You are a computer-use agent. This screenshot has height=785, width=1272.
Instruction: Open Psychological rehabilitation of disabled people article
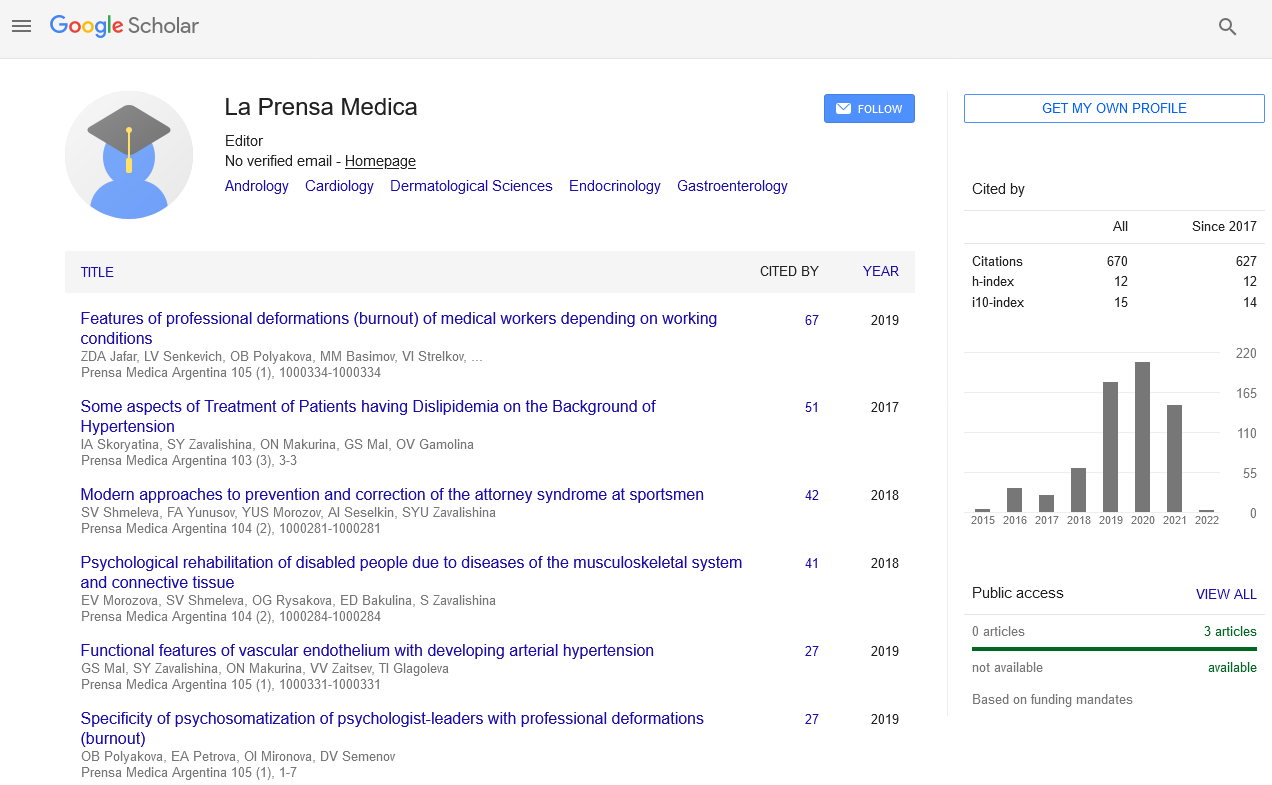[x=411, y=572]
